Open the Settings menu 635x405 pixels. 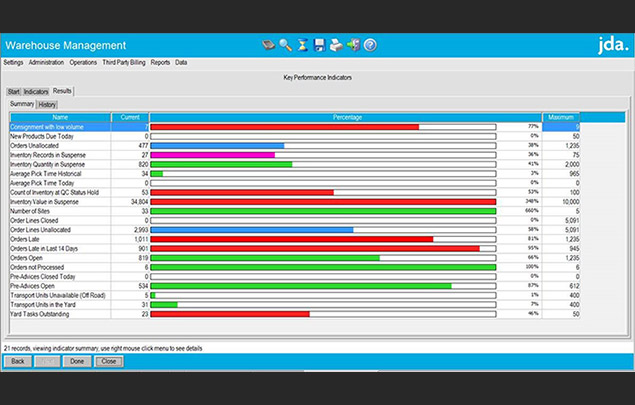(13, 62)
